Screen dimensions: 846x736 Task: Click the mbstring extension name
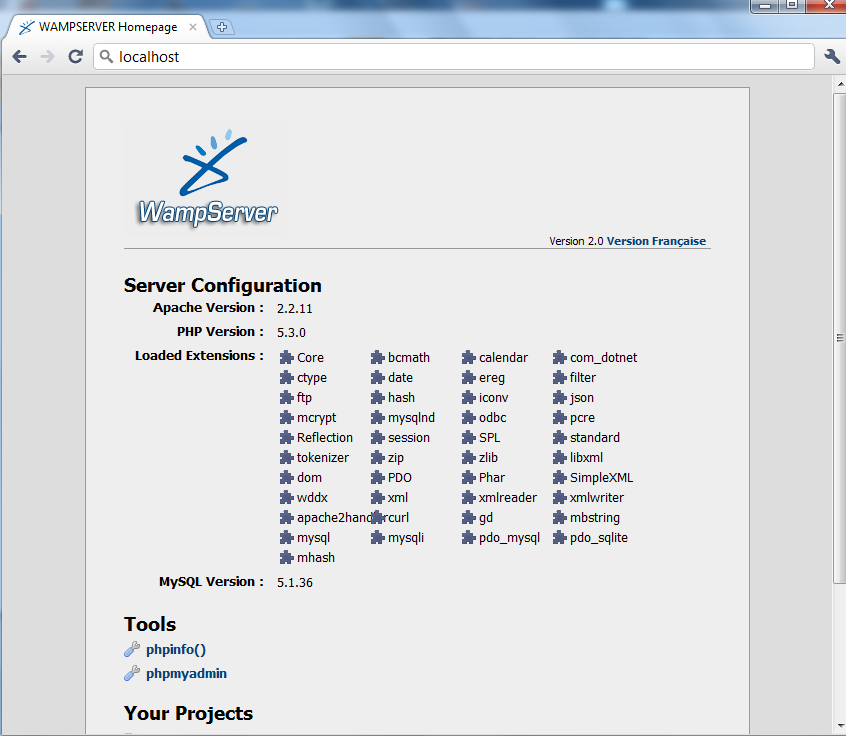coord(595,517)
